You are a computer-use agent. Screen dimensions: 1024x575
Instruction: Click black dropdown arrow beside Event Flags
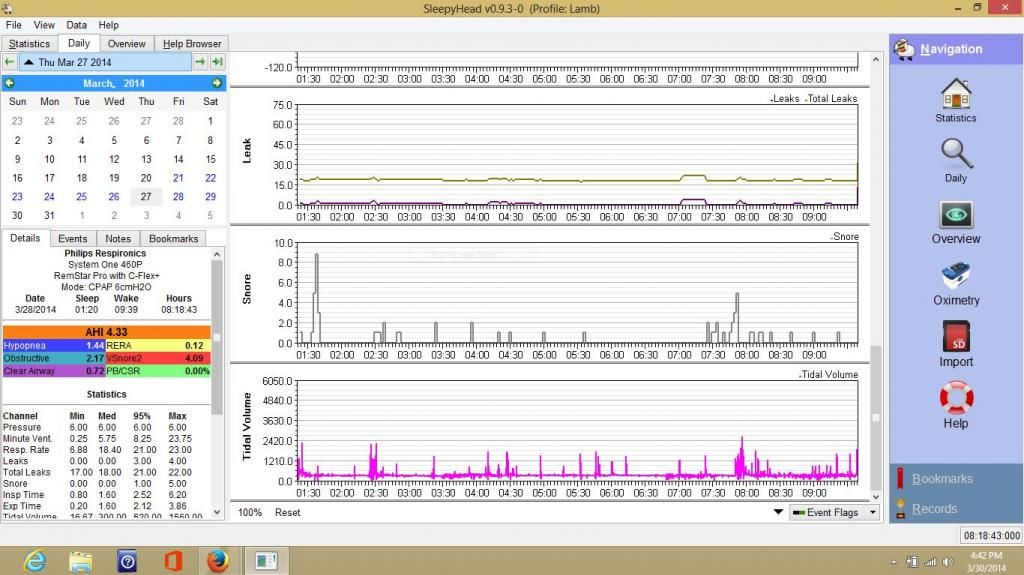[778, 512]
